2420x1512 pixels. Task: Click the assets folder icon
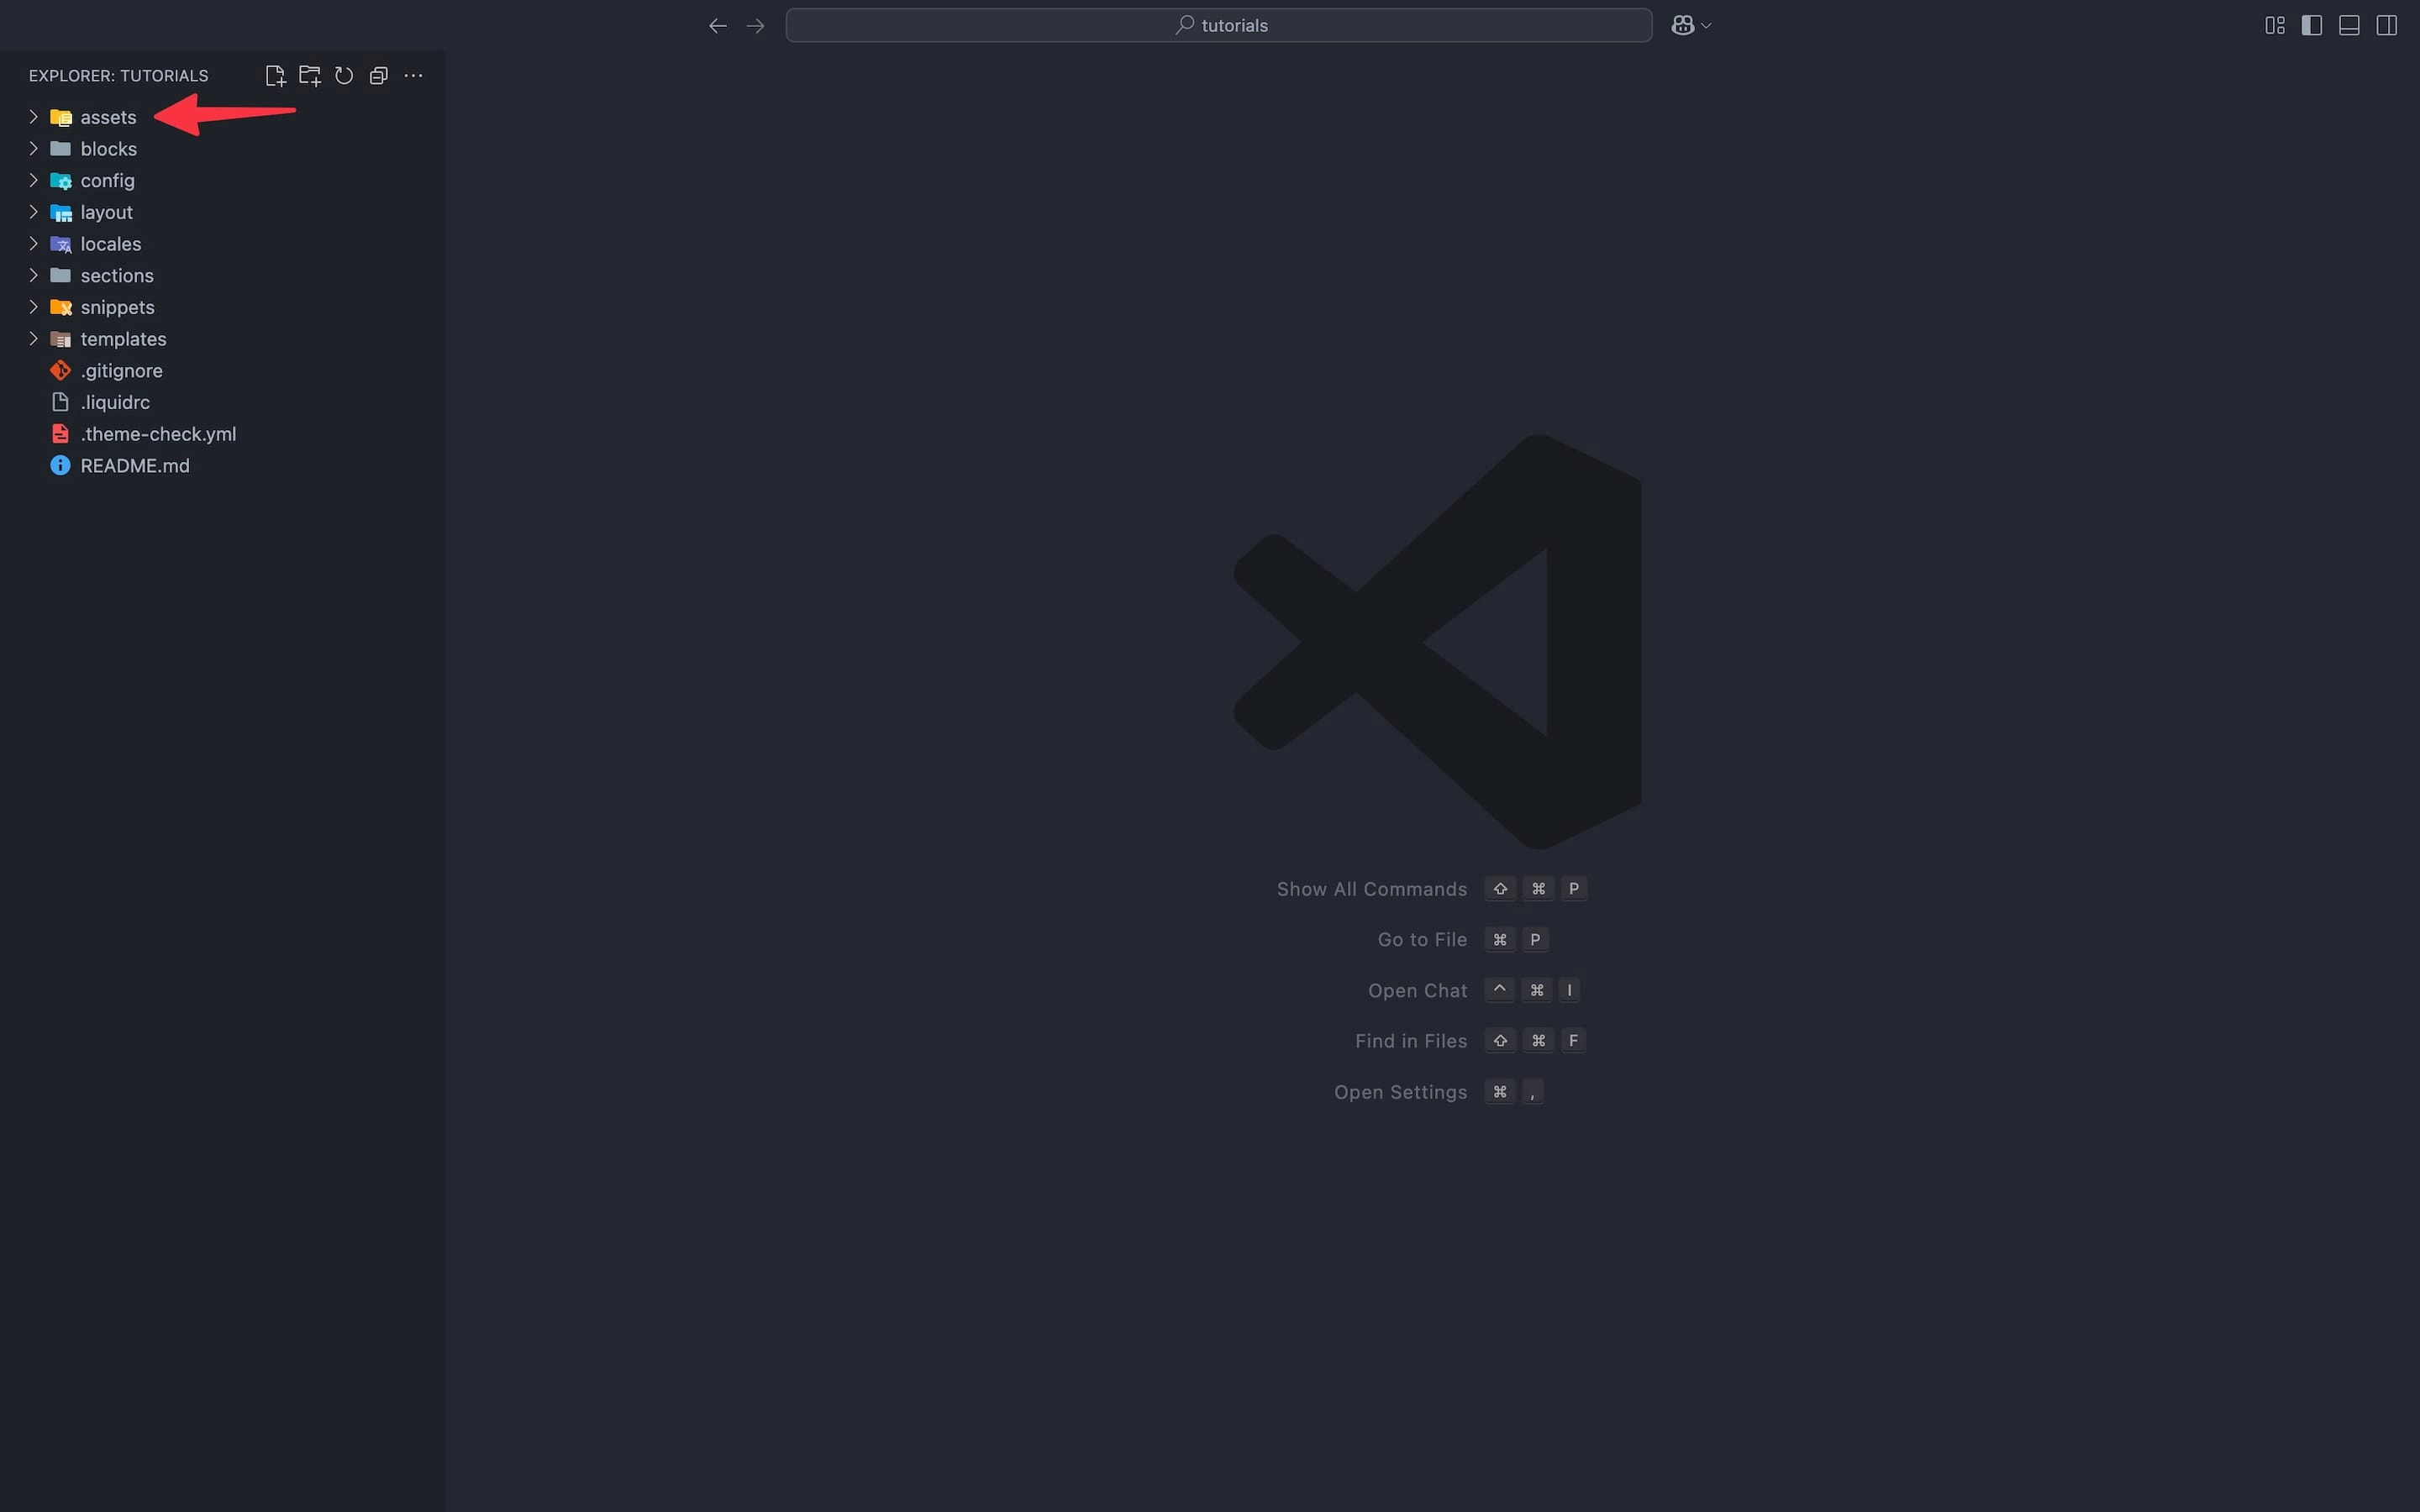click(x=61, y=118)
